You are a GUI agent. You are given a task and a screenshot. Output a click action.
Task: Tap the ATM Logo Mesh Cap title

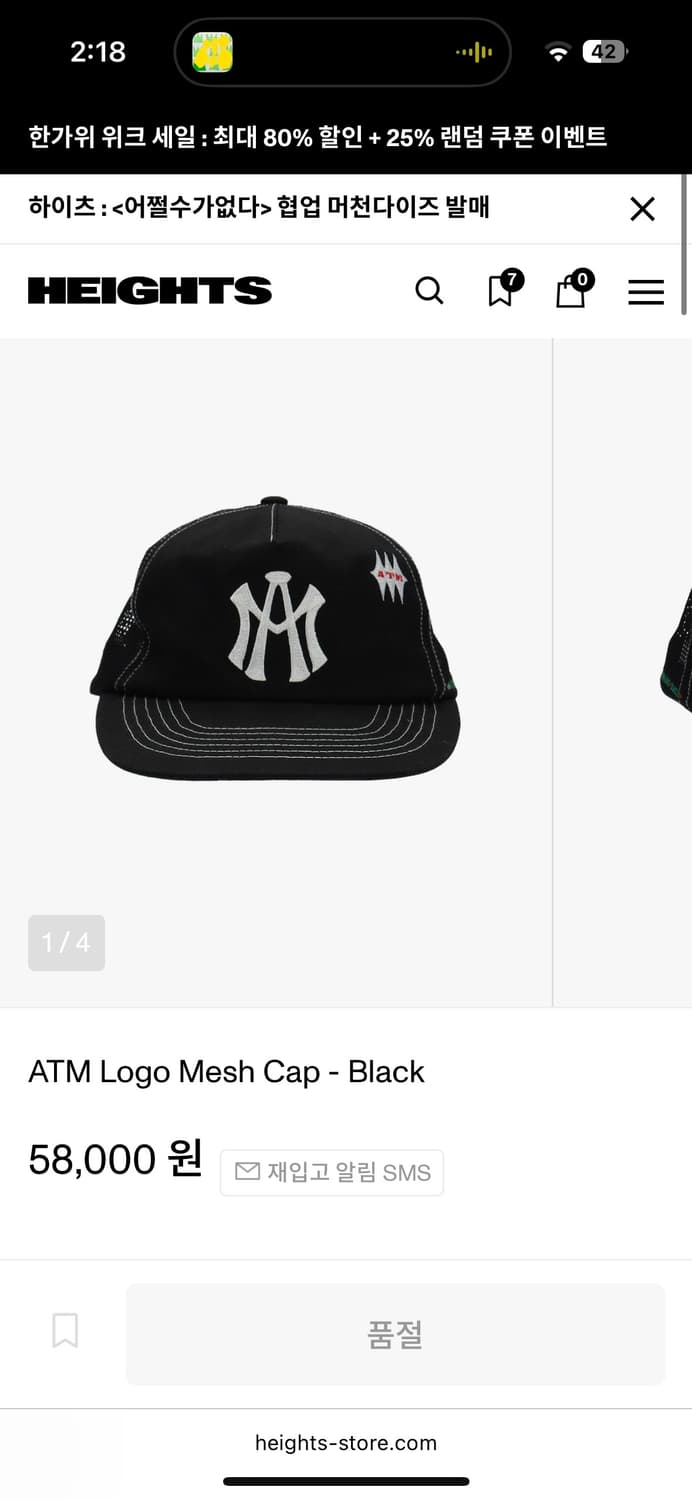pos(227,1072)
